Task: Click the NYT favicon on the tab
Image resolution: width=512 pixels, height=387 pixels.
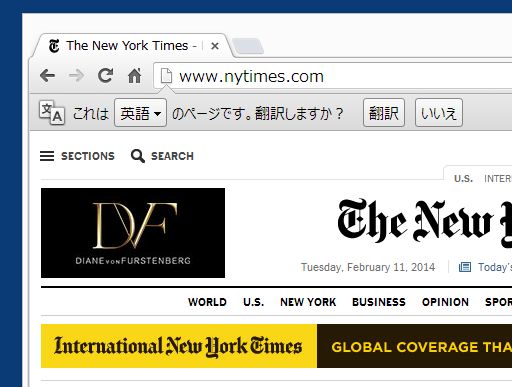Action: [x=54, y=46]
